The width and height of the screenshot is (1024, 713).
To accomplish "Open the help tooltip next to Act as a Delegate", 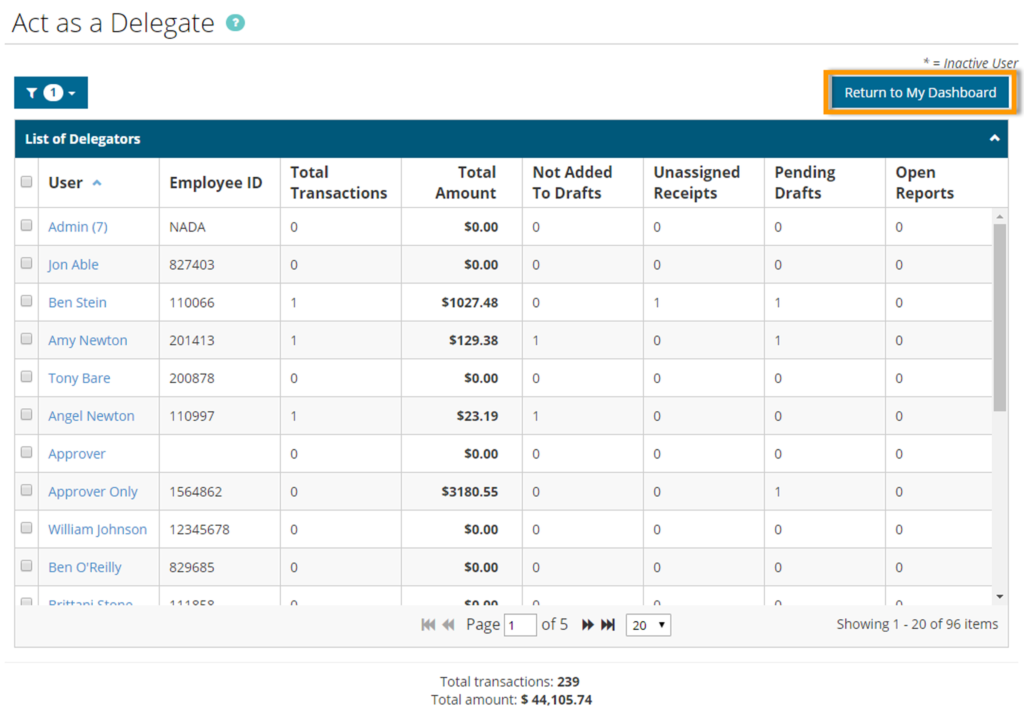I will 234,22.
